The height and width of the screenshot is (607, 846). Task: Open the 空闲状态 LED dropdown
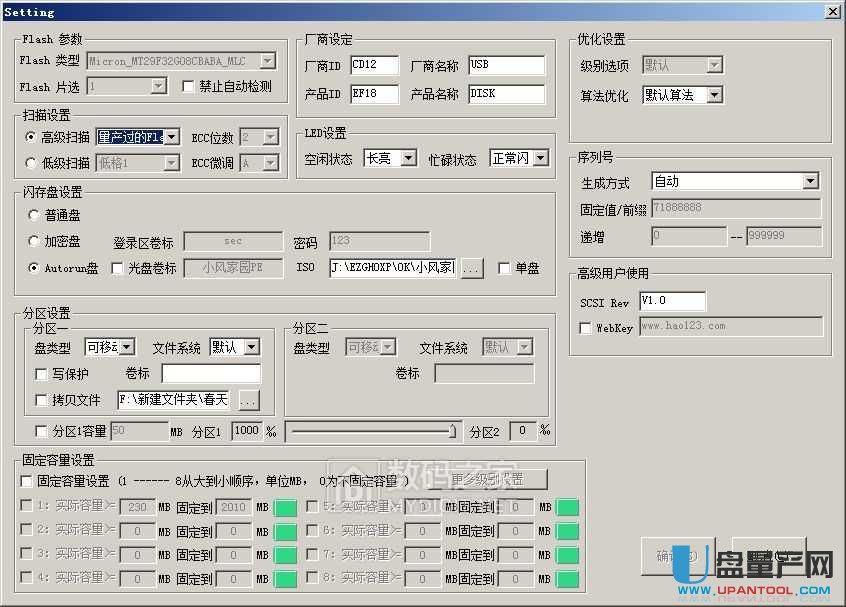coord(407,157)
